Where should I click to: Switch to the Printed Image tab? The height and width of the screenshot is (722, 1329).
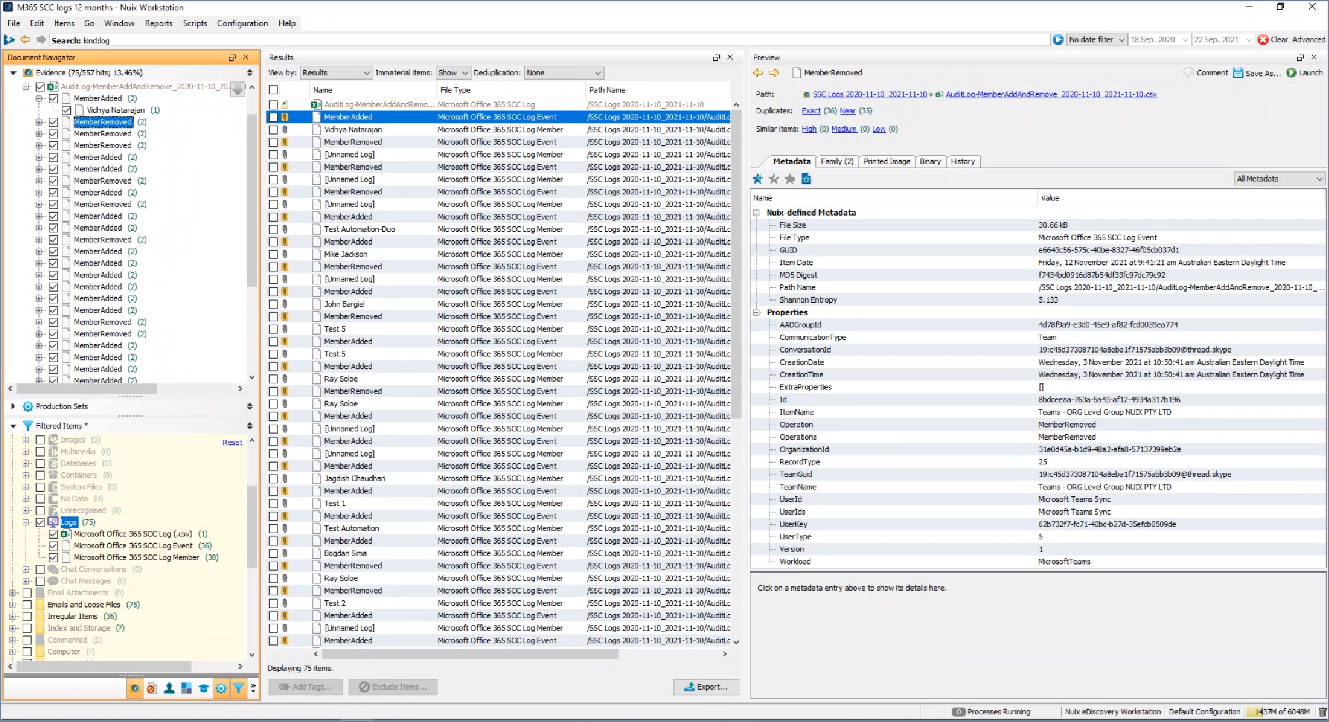point(886,161)
